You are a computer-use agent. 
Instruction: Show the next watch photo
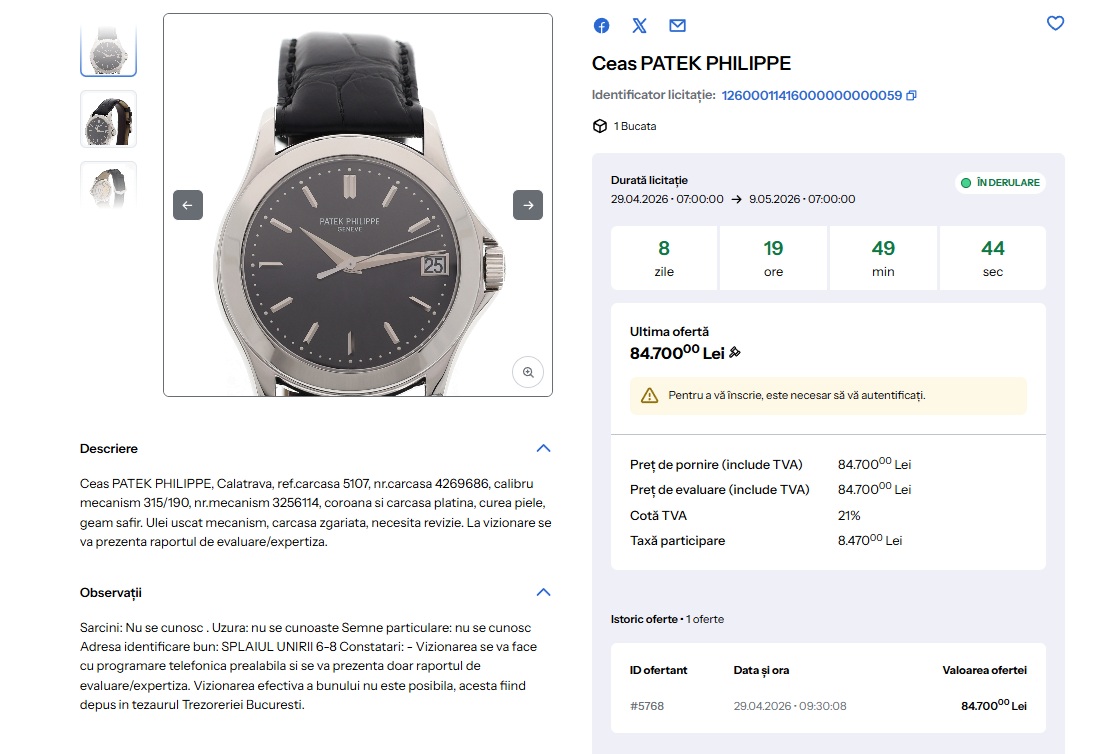[x=528, y=205]
